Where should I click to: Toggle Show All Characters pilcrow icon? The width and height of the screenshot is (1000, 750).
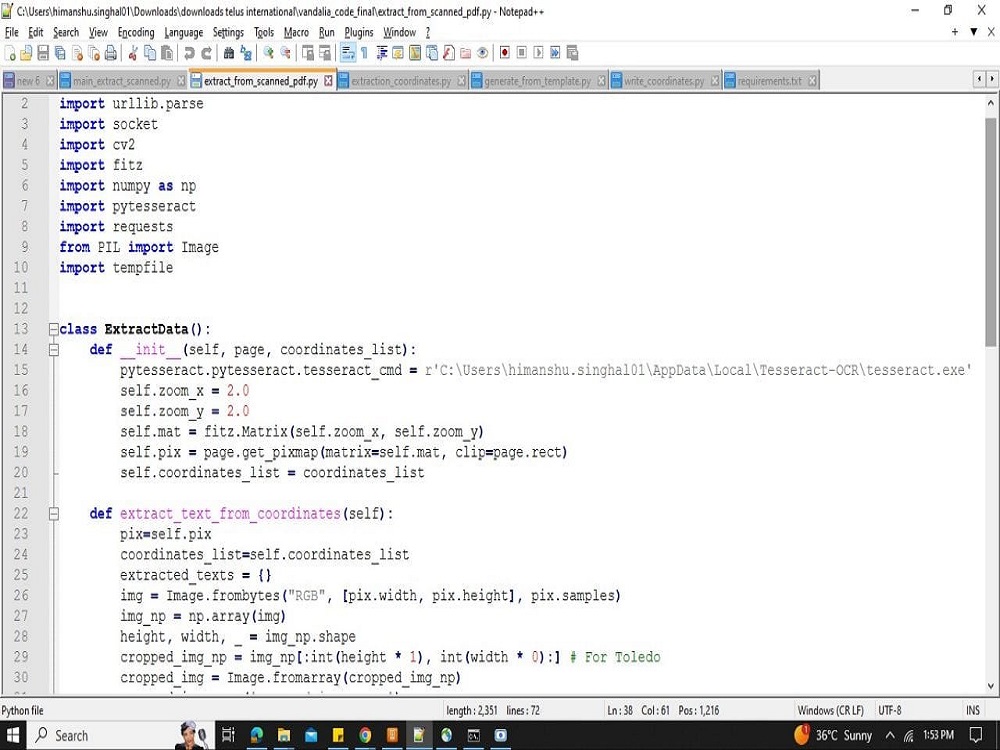364,53
